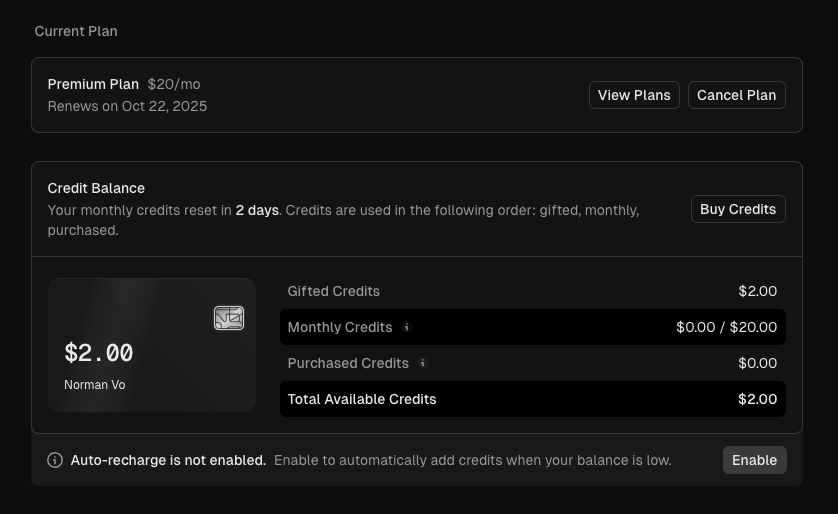
Task: Click the chip icon on the credit card
Action: (229, 318)
